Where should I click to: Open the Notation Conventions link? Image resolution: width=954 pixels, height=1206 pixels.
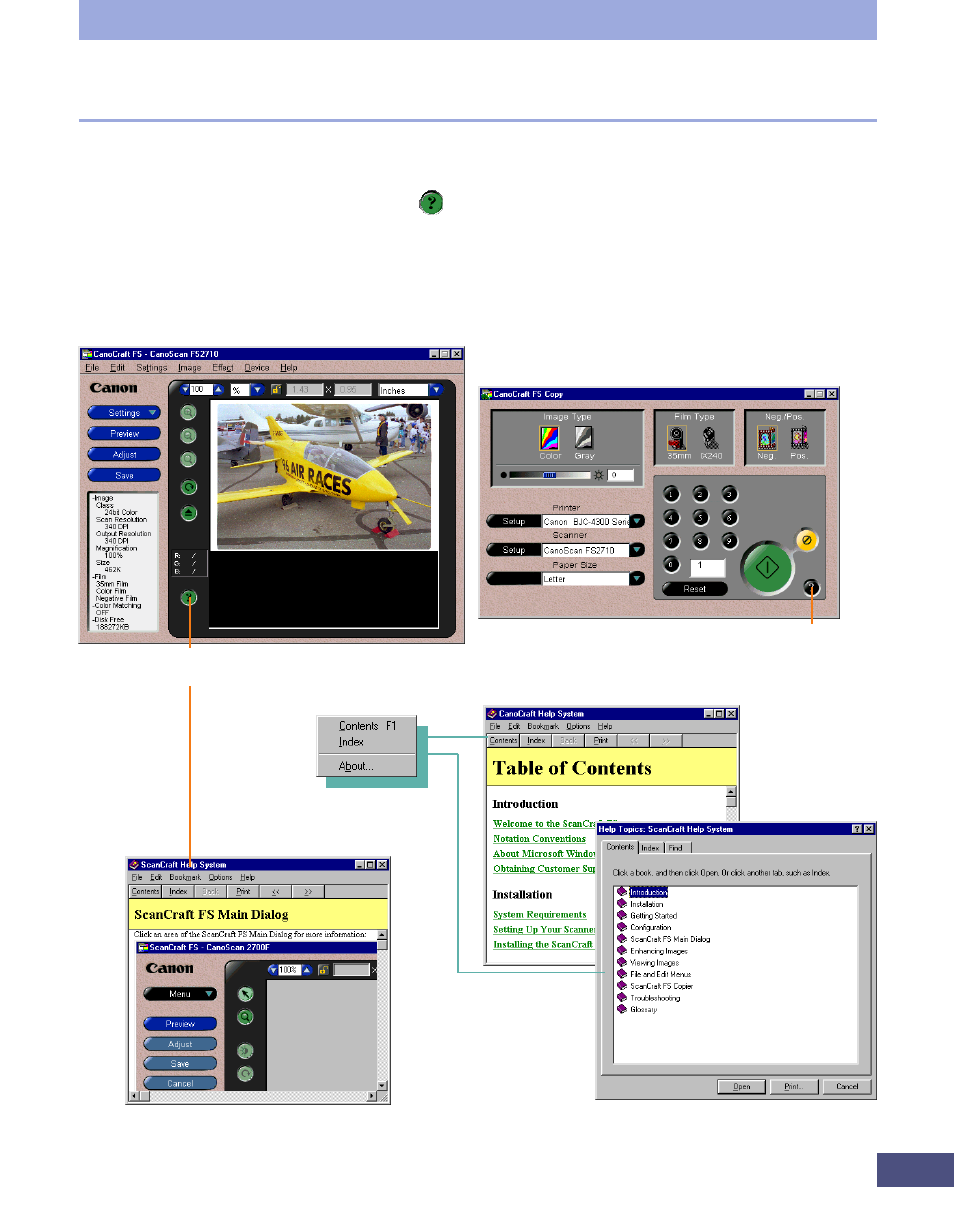[x=539, y=839]
